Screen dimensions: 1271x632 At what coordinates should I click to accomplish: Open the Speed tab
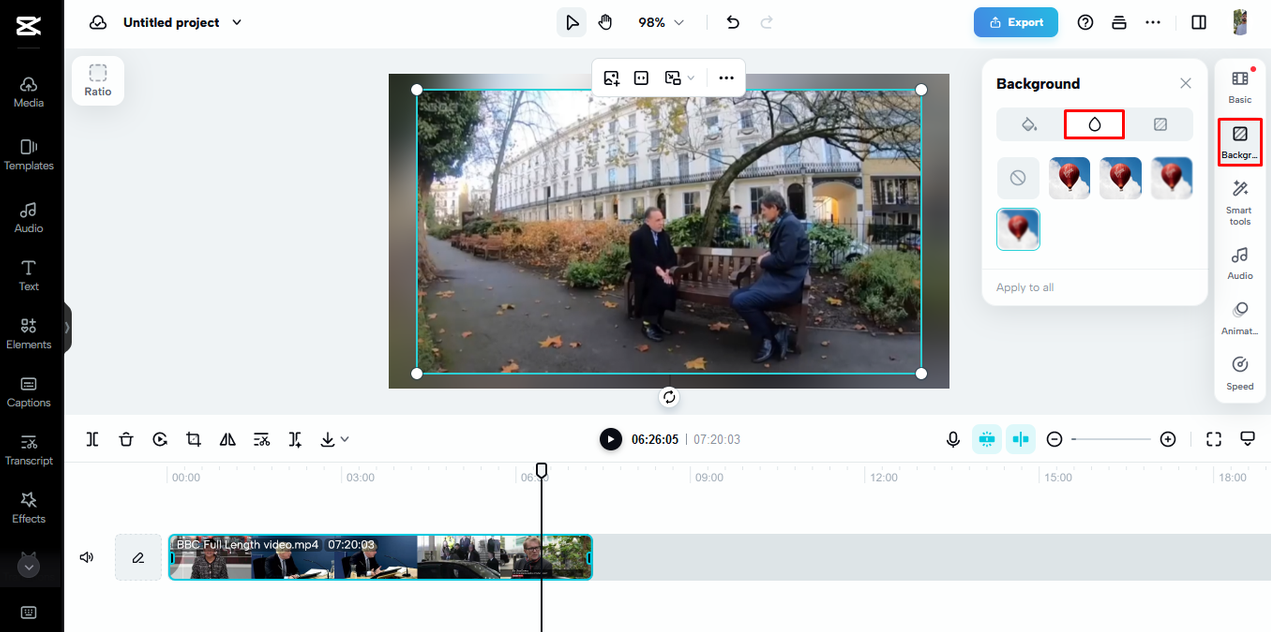click(x=1240, y=374)
